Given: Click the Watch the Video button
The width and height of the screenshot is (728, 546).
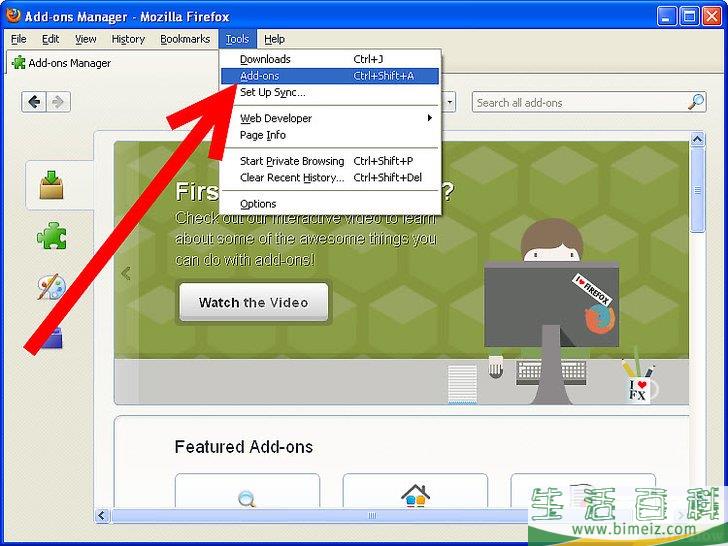Looking at the screenshot, I should (254, 303).
